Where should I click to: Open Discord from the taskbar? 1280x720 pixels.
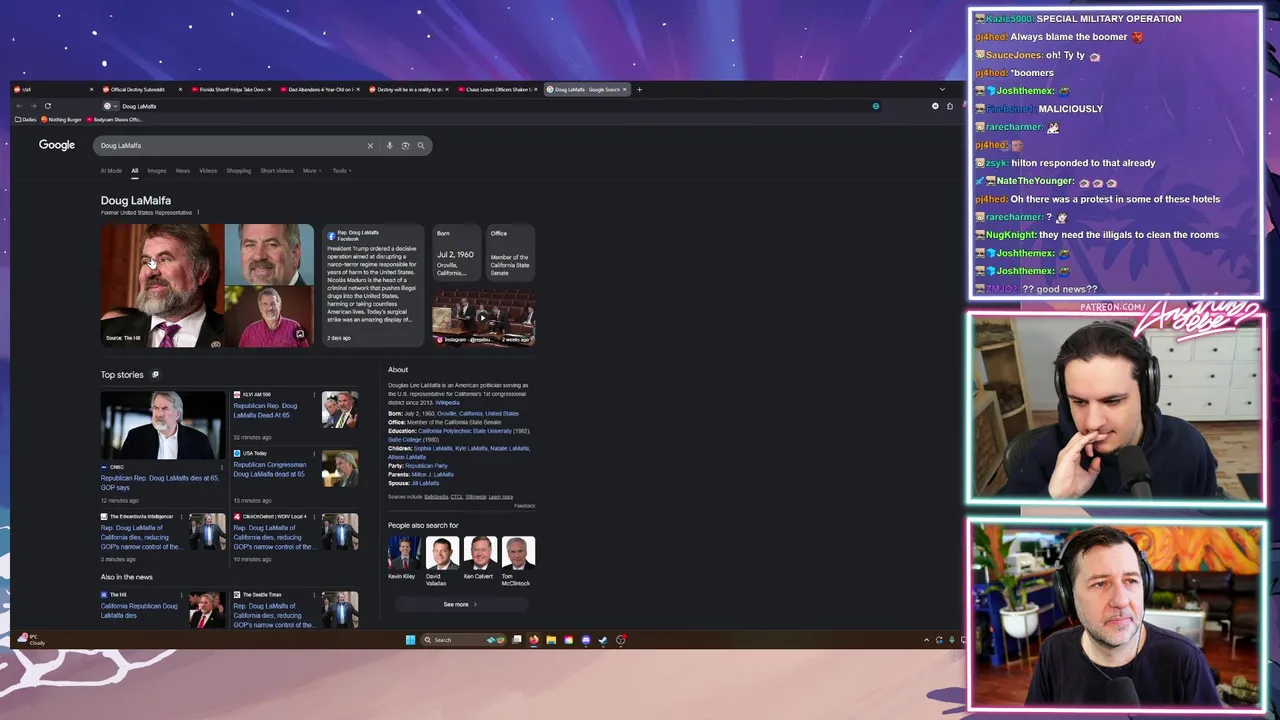pos(586,640)
